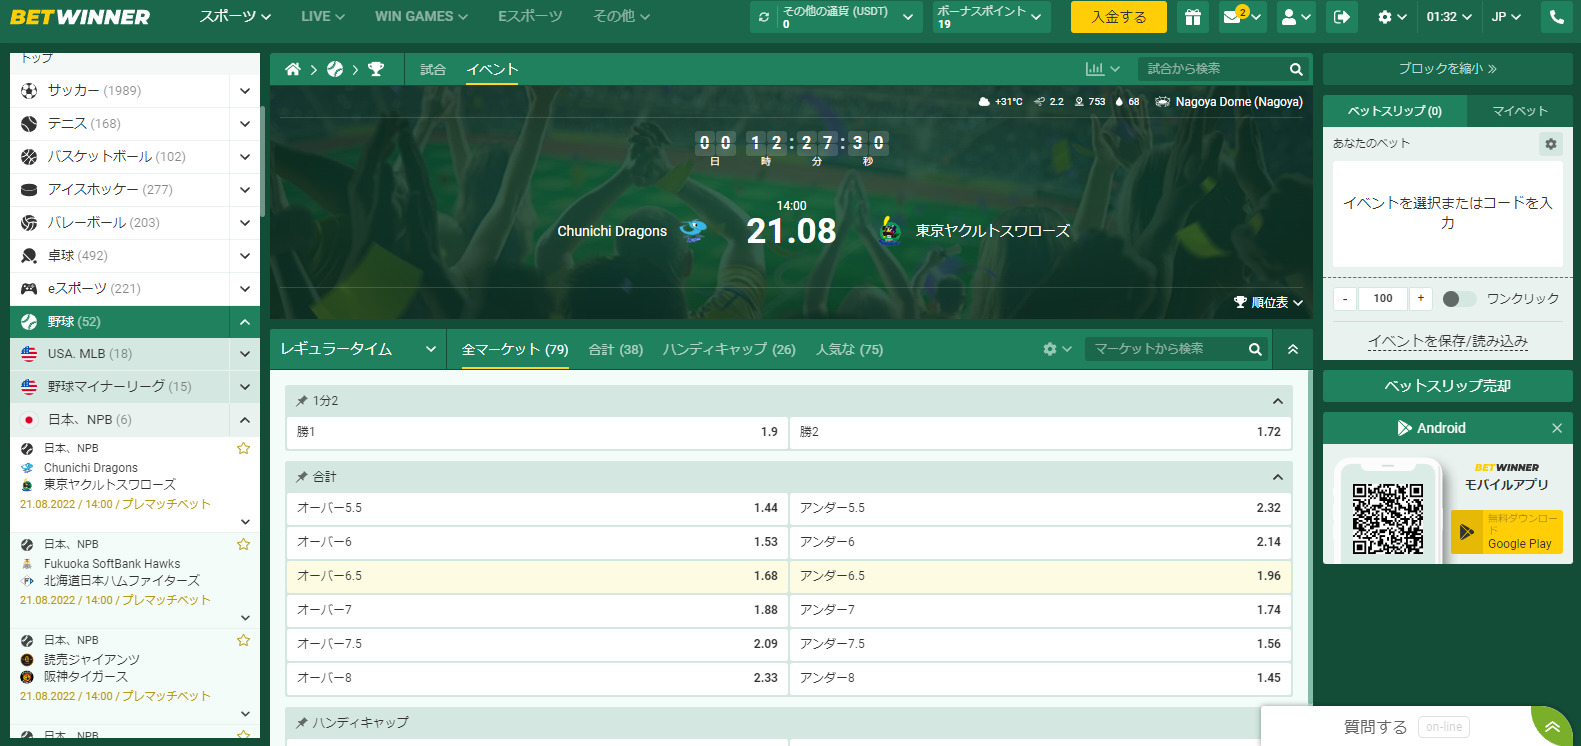This screenshot has height=746, width=1581.
Task: Click the BetWinner logo
Action: [x=80, y=17]
